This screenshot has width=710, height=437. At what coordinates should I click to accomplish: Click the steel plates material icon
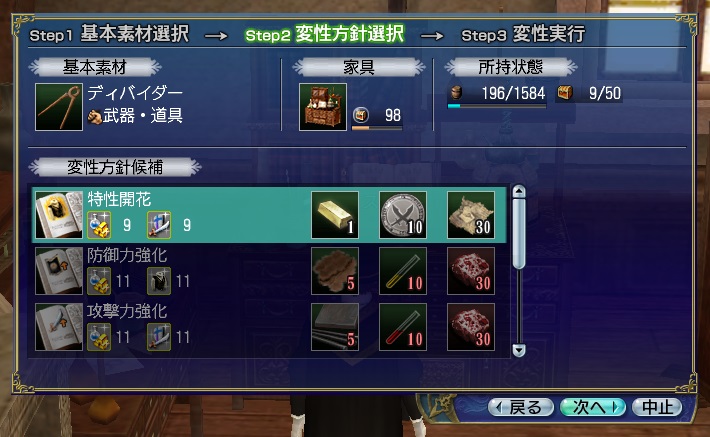tap(335, 327)
